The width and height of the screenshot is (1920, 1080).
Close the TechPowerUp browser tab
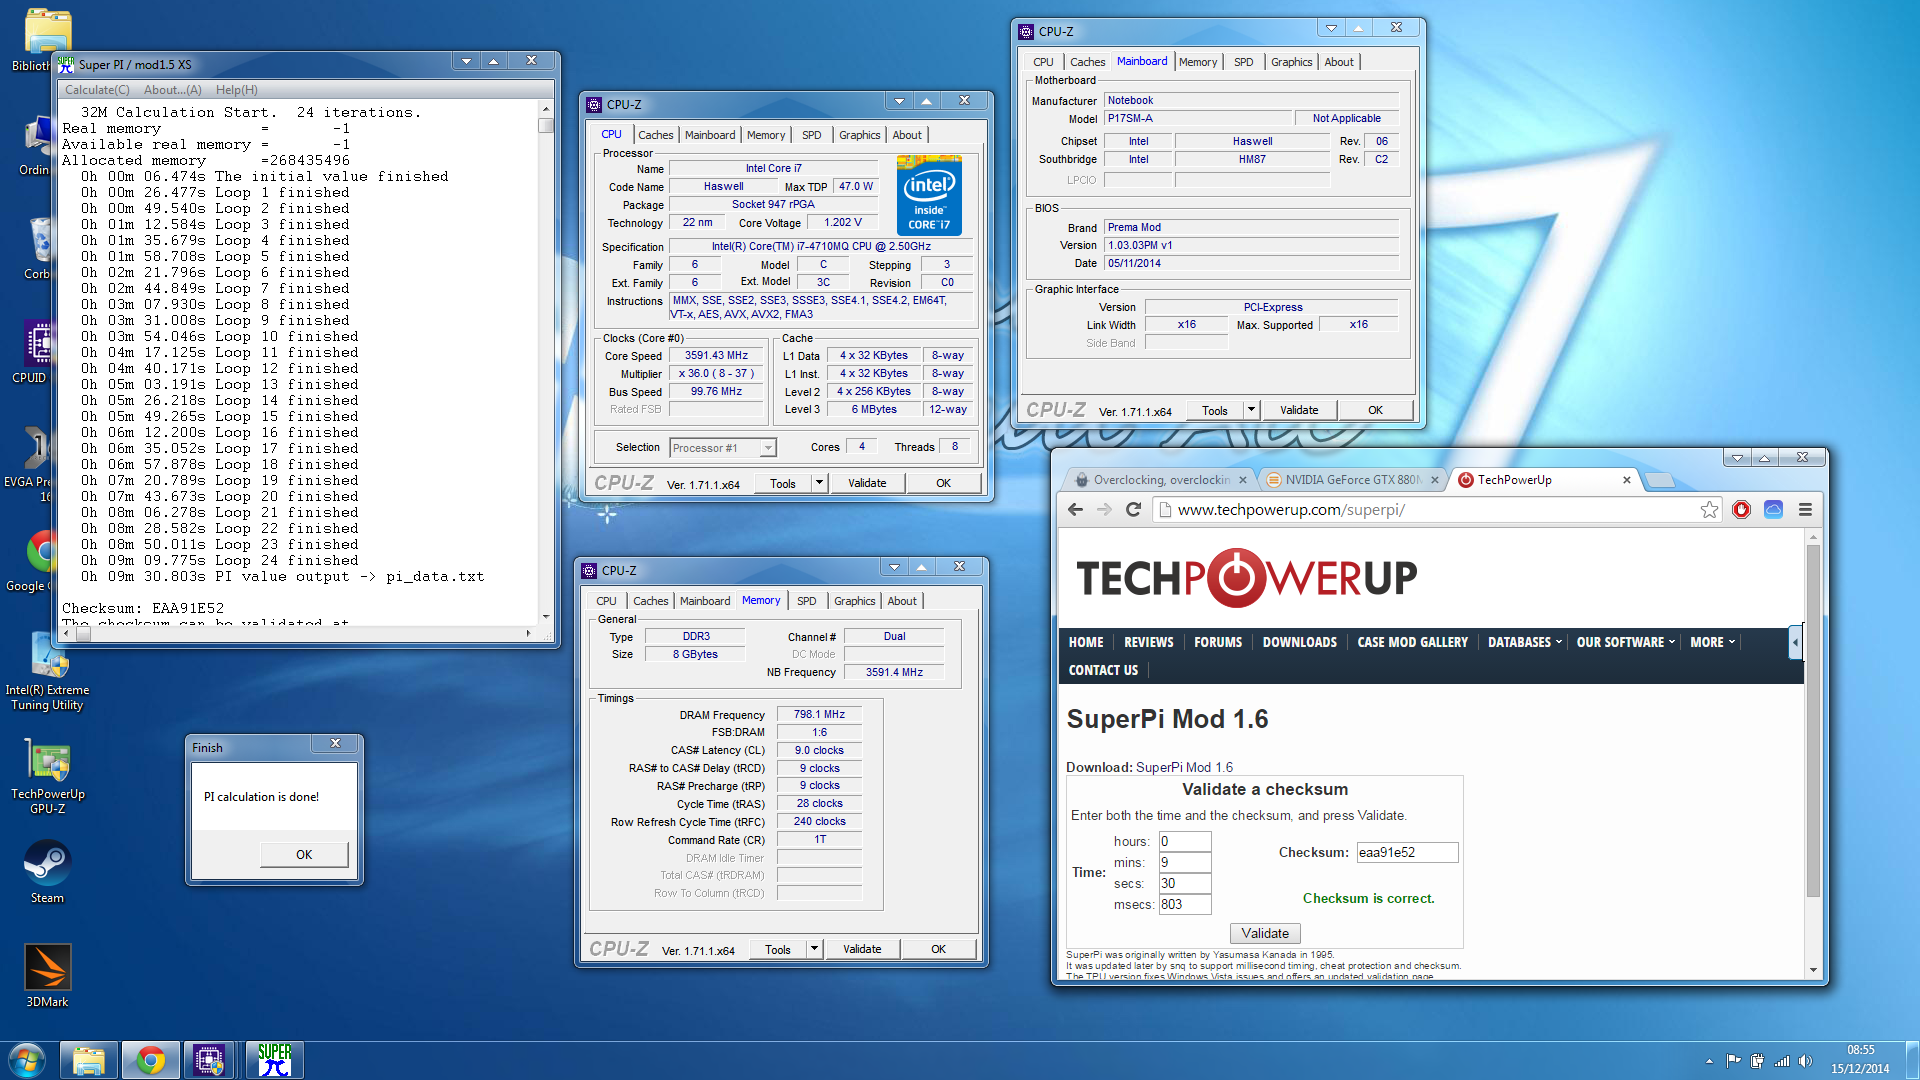tap(1626, 480)
